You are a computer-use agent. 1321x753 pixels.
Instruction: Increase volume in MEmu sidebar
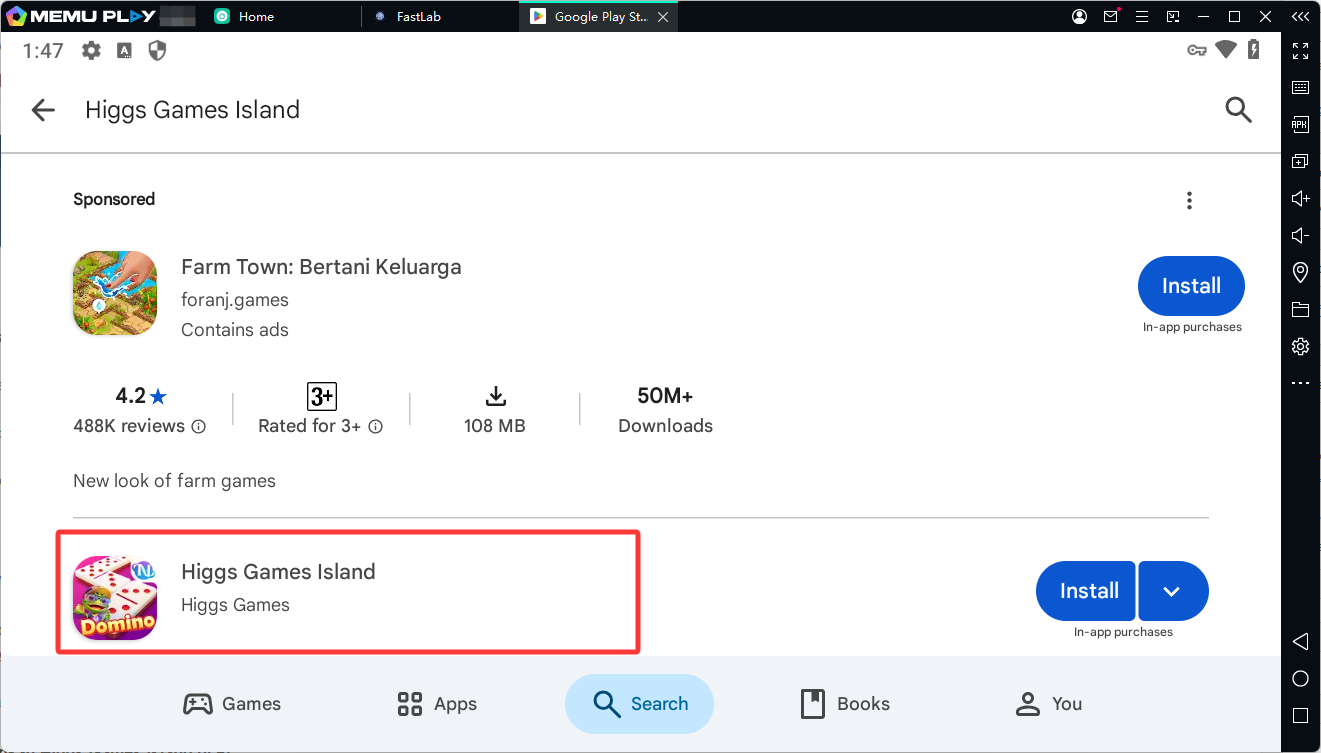1300,199
